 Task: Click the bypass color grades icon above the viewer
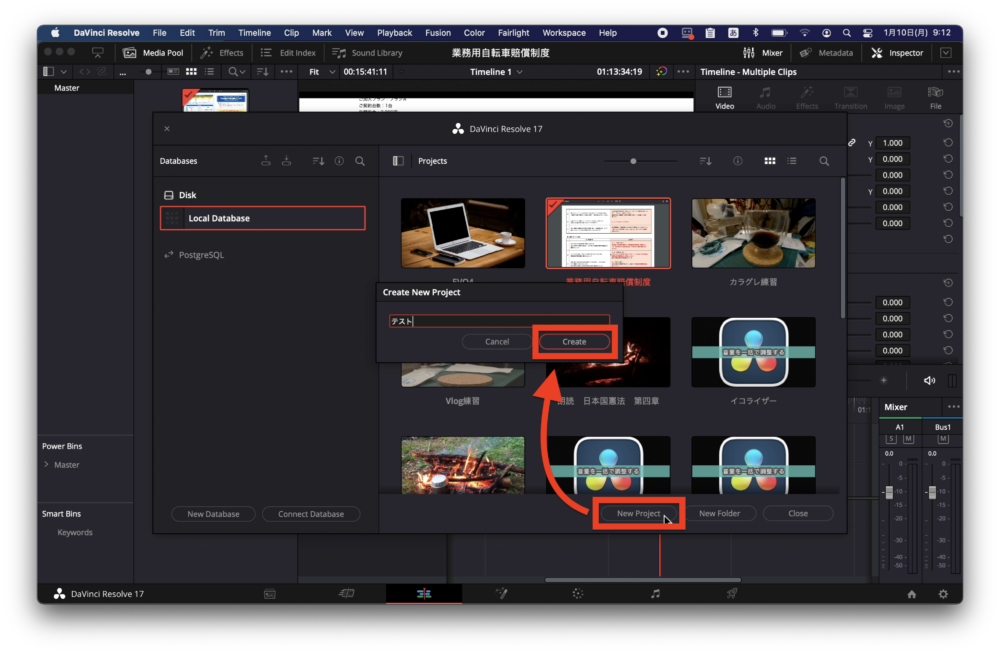[x=662, y=71]
